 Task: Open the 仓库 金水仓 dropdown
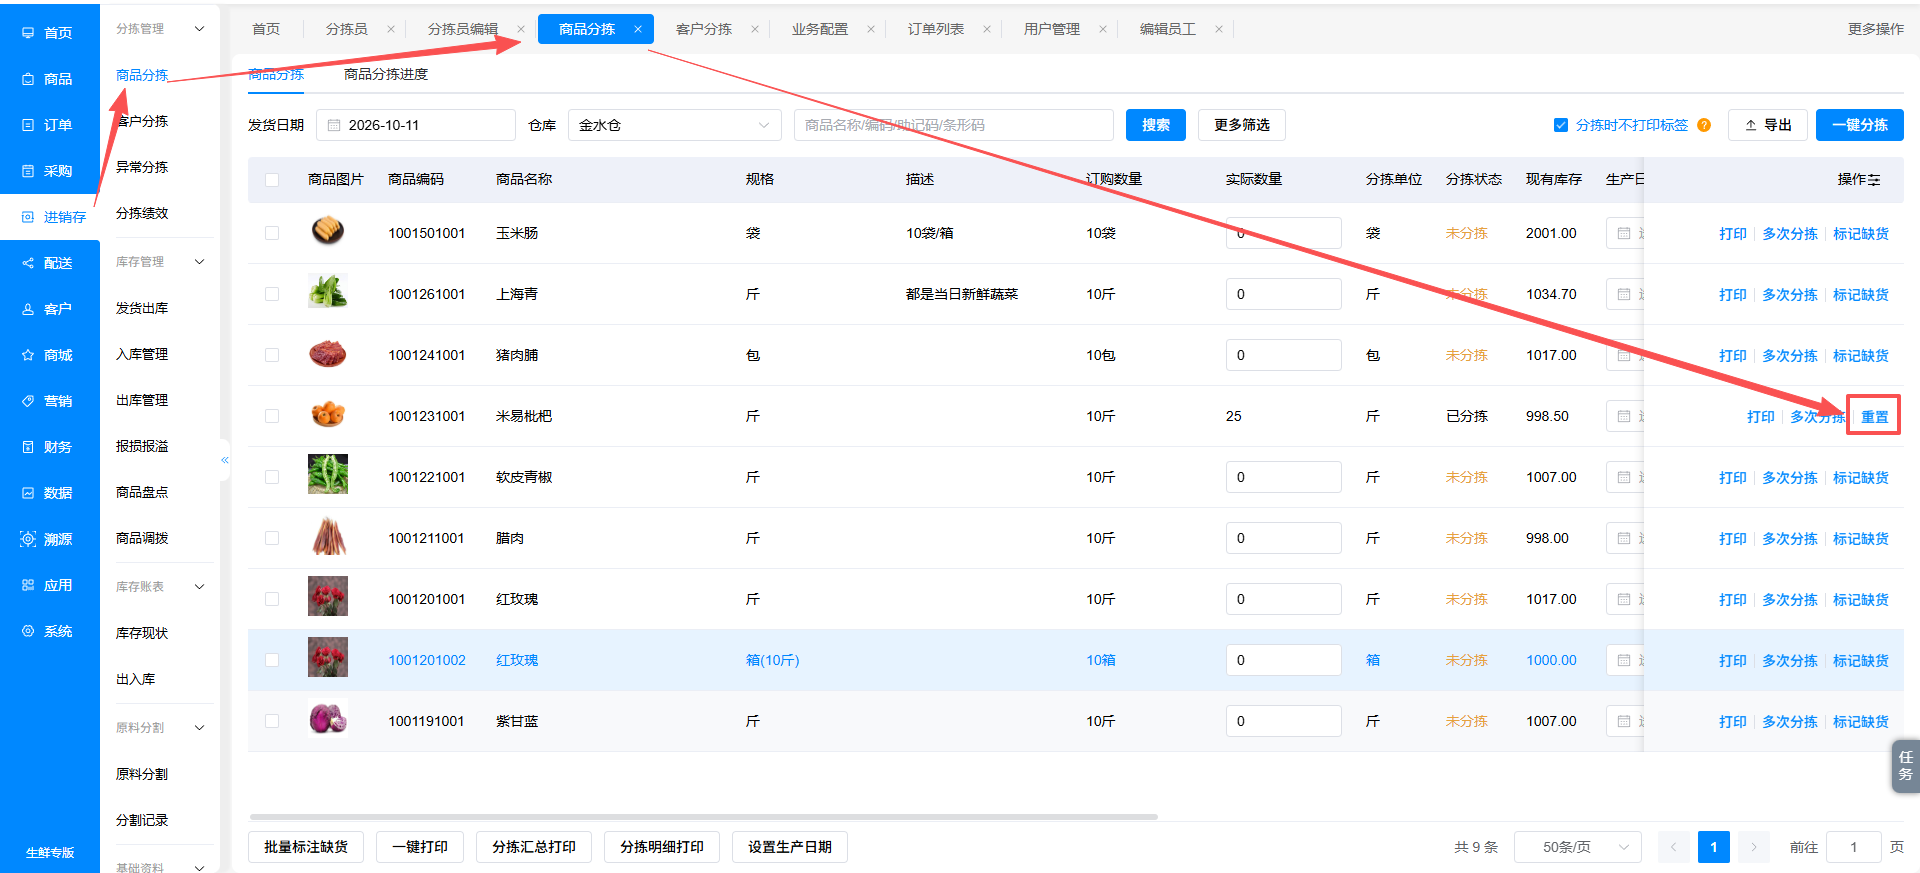(675, 125)
